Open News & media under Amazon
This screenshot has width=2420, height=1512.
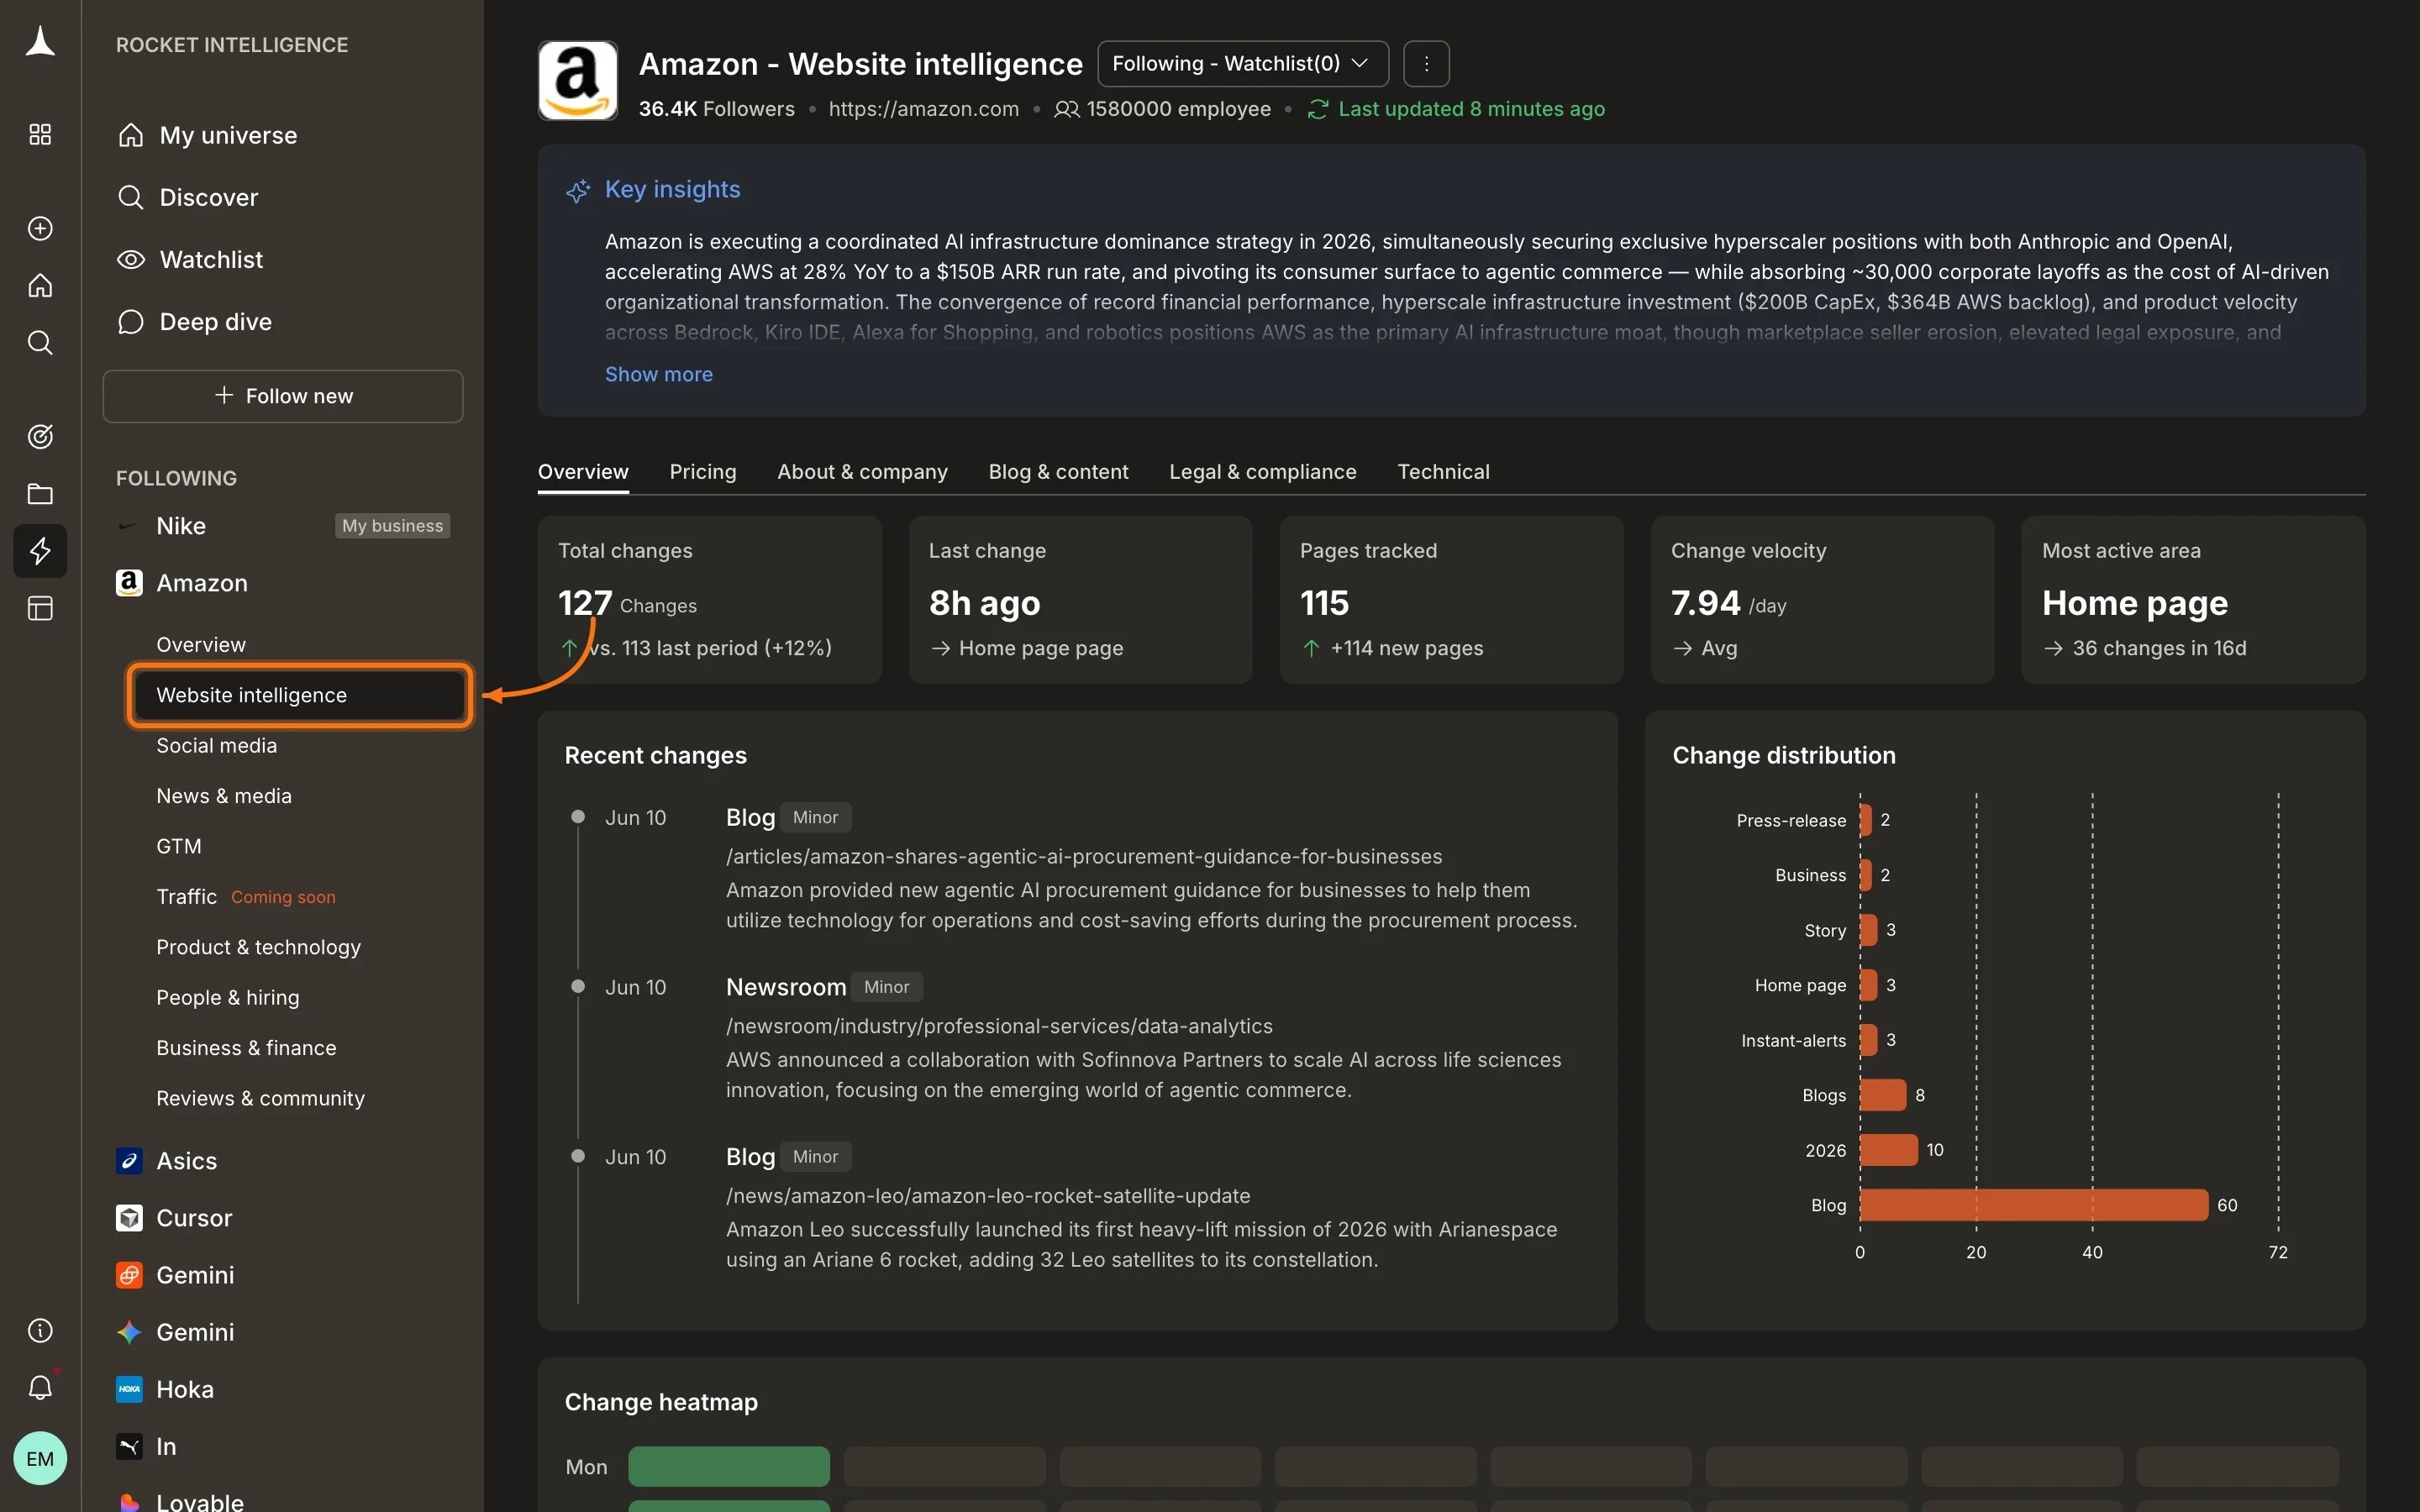coord(224,796)
